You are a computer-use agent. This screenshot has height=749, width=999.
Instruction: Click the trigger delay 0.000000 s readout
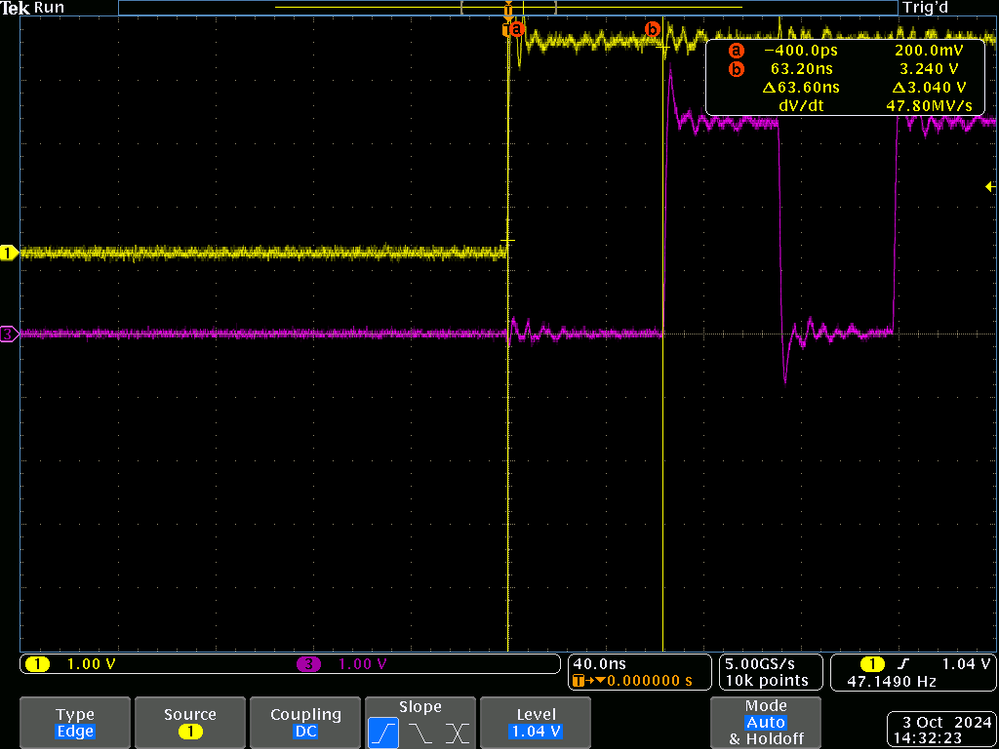(649, 681)
